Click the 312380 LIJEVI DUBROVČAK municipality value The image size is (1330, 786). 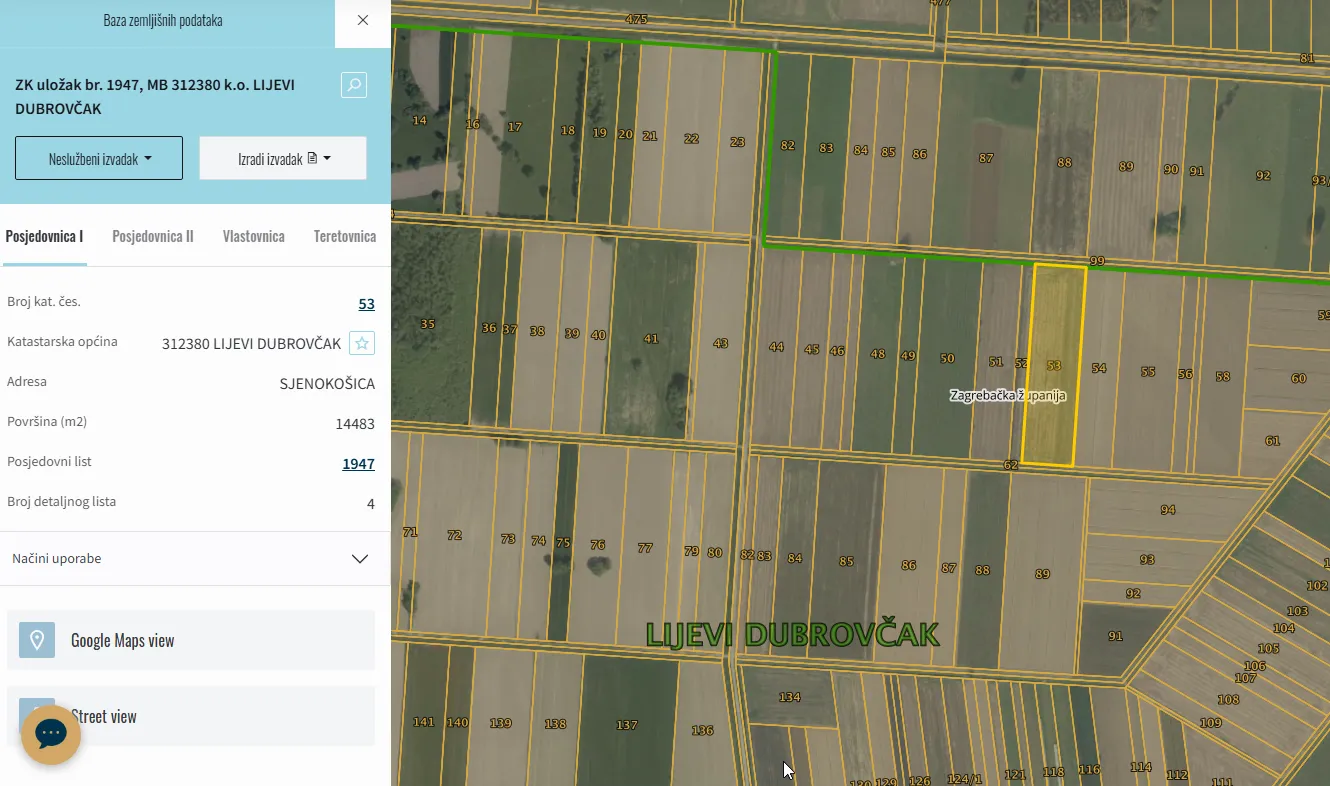point(251,344)
